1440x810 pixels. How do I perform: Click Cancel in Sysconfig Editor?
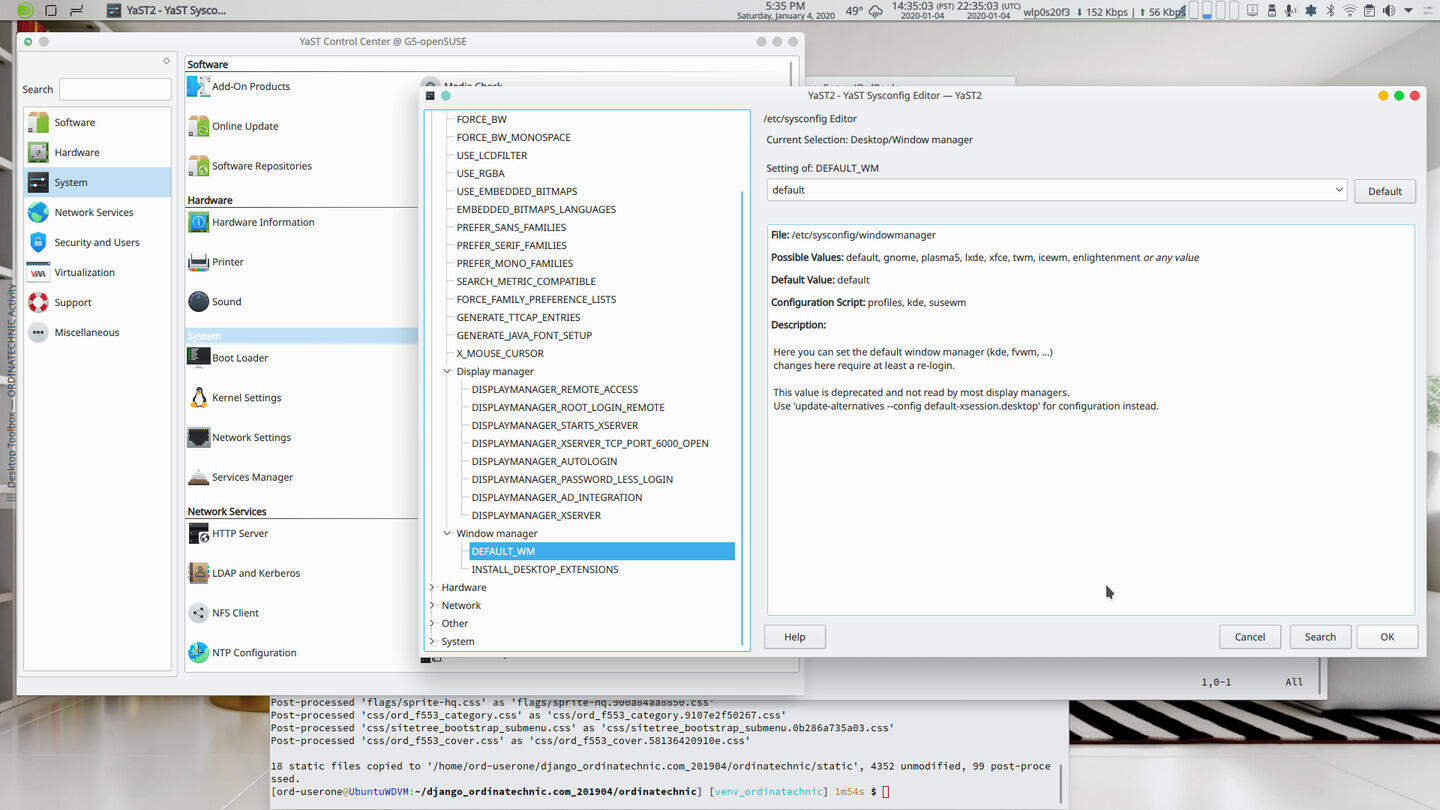coord(1250,637)
